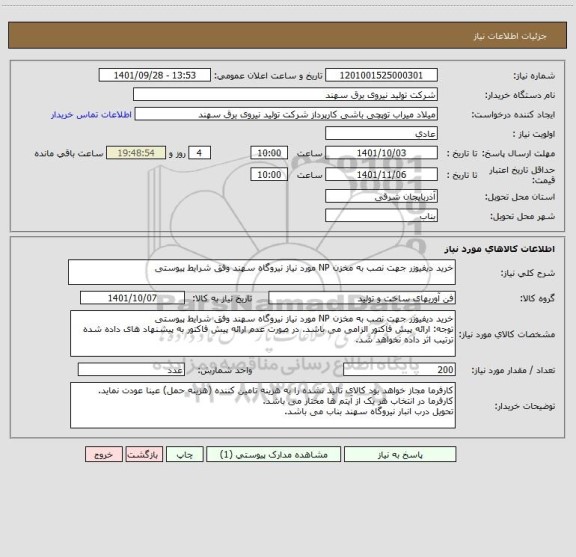Click the priority field عادی

(x=381, y=133)
